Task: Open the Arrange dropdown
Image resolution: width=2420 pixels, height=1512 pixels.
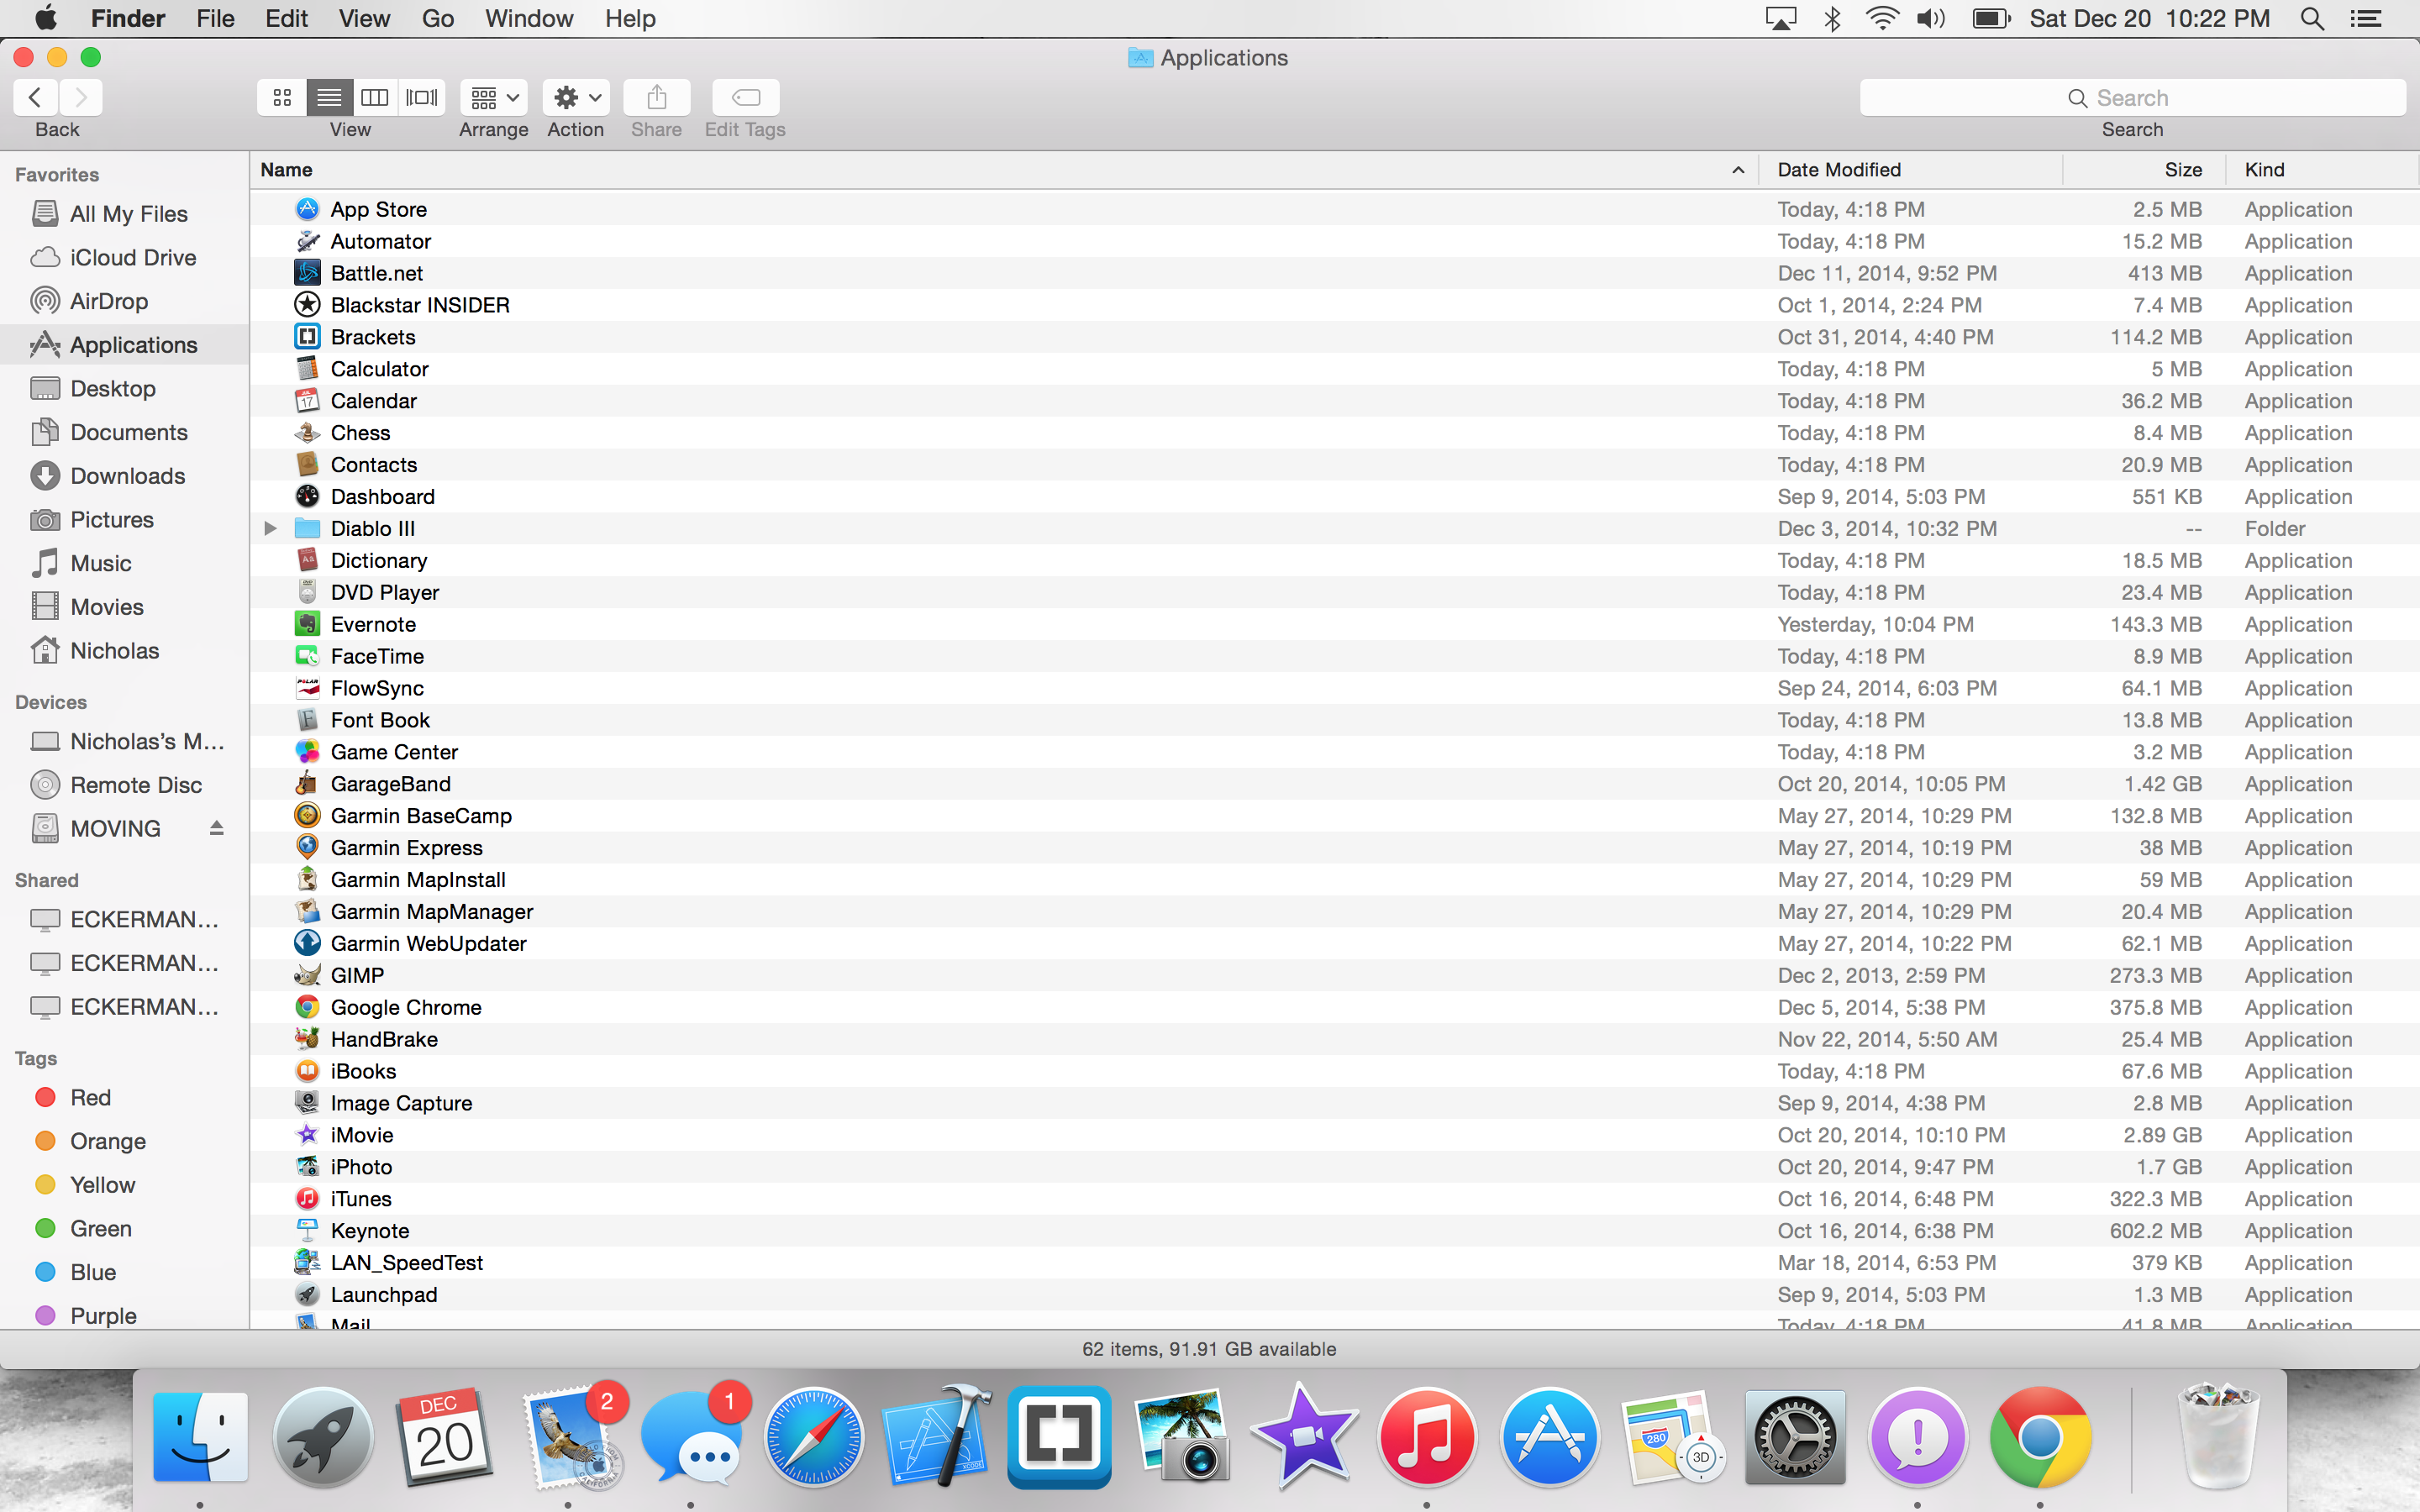Action: point(494,97)
